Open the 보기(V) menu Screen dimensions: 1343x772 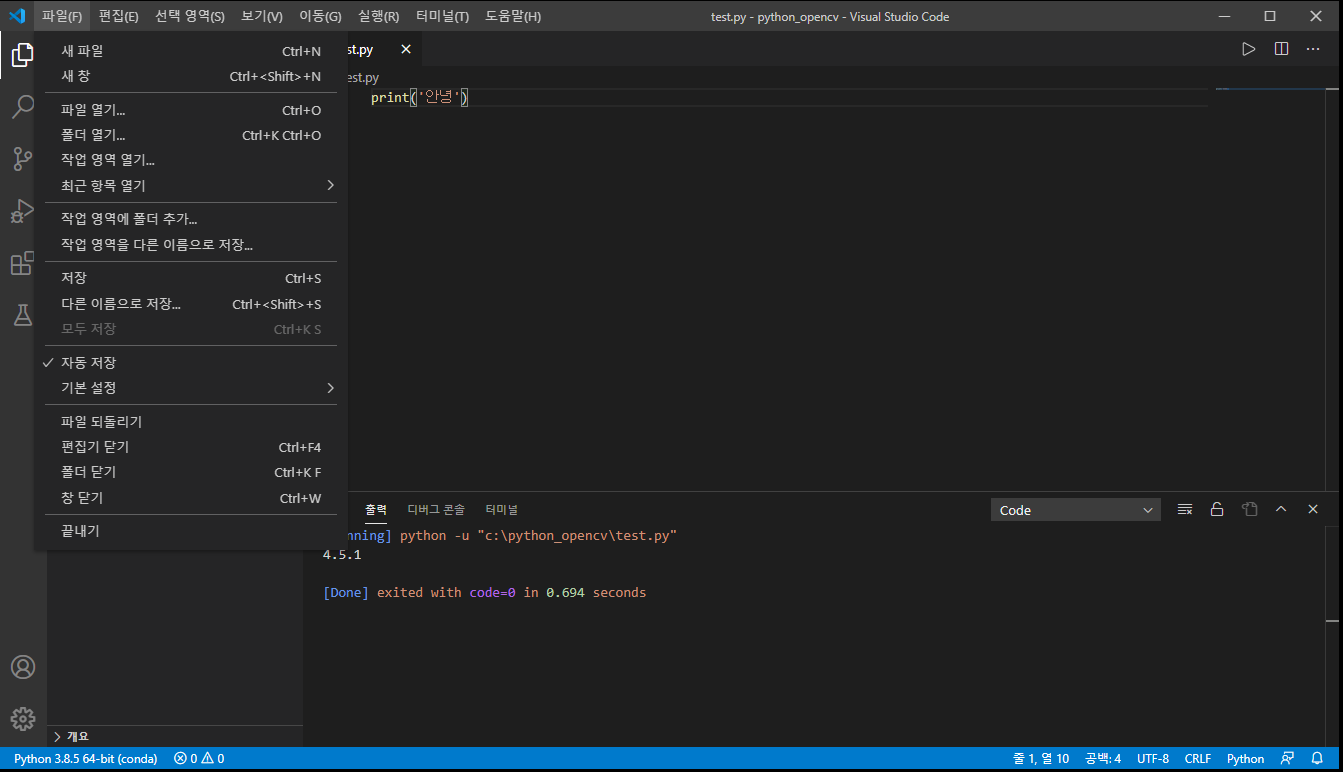262,16
